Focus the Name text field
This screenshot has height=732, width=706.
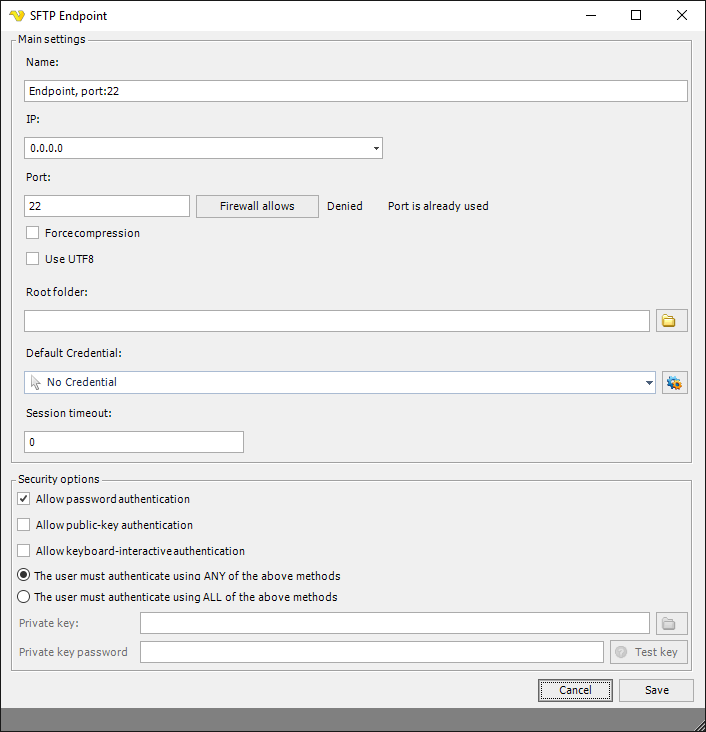pyautogui.click(x=355, y=91)
